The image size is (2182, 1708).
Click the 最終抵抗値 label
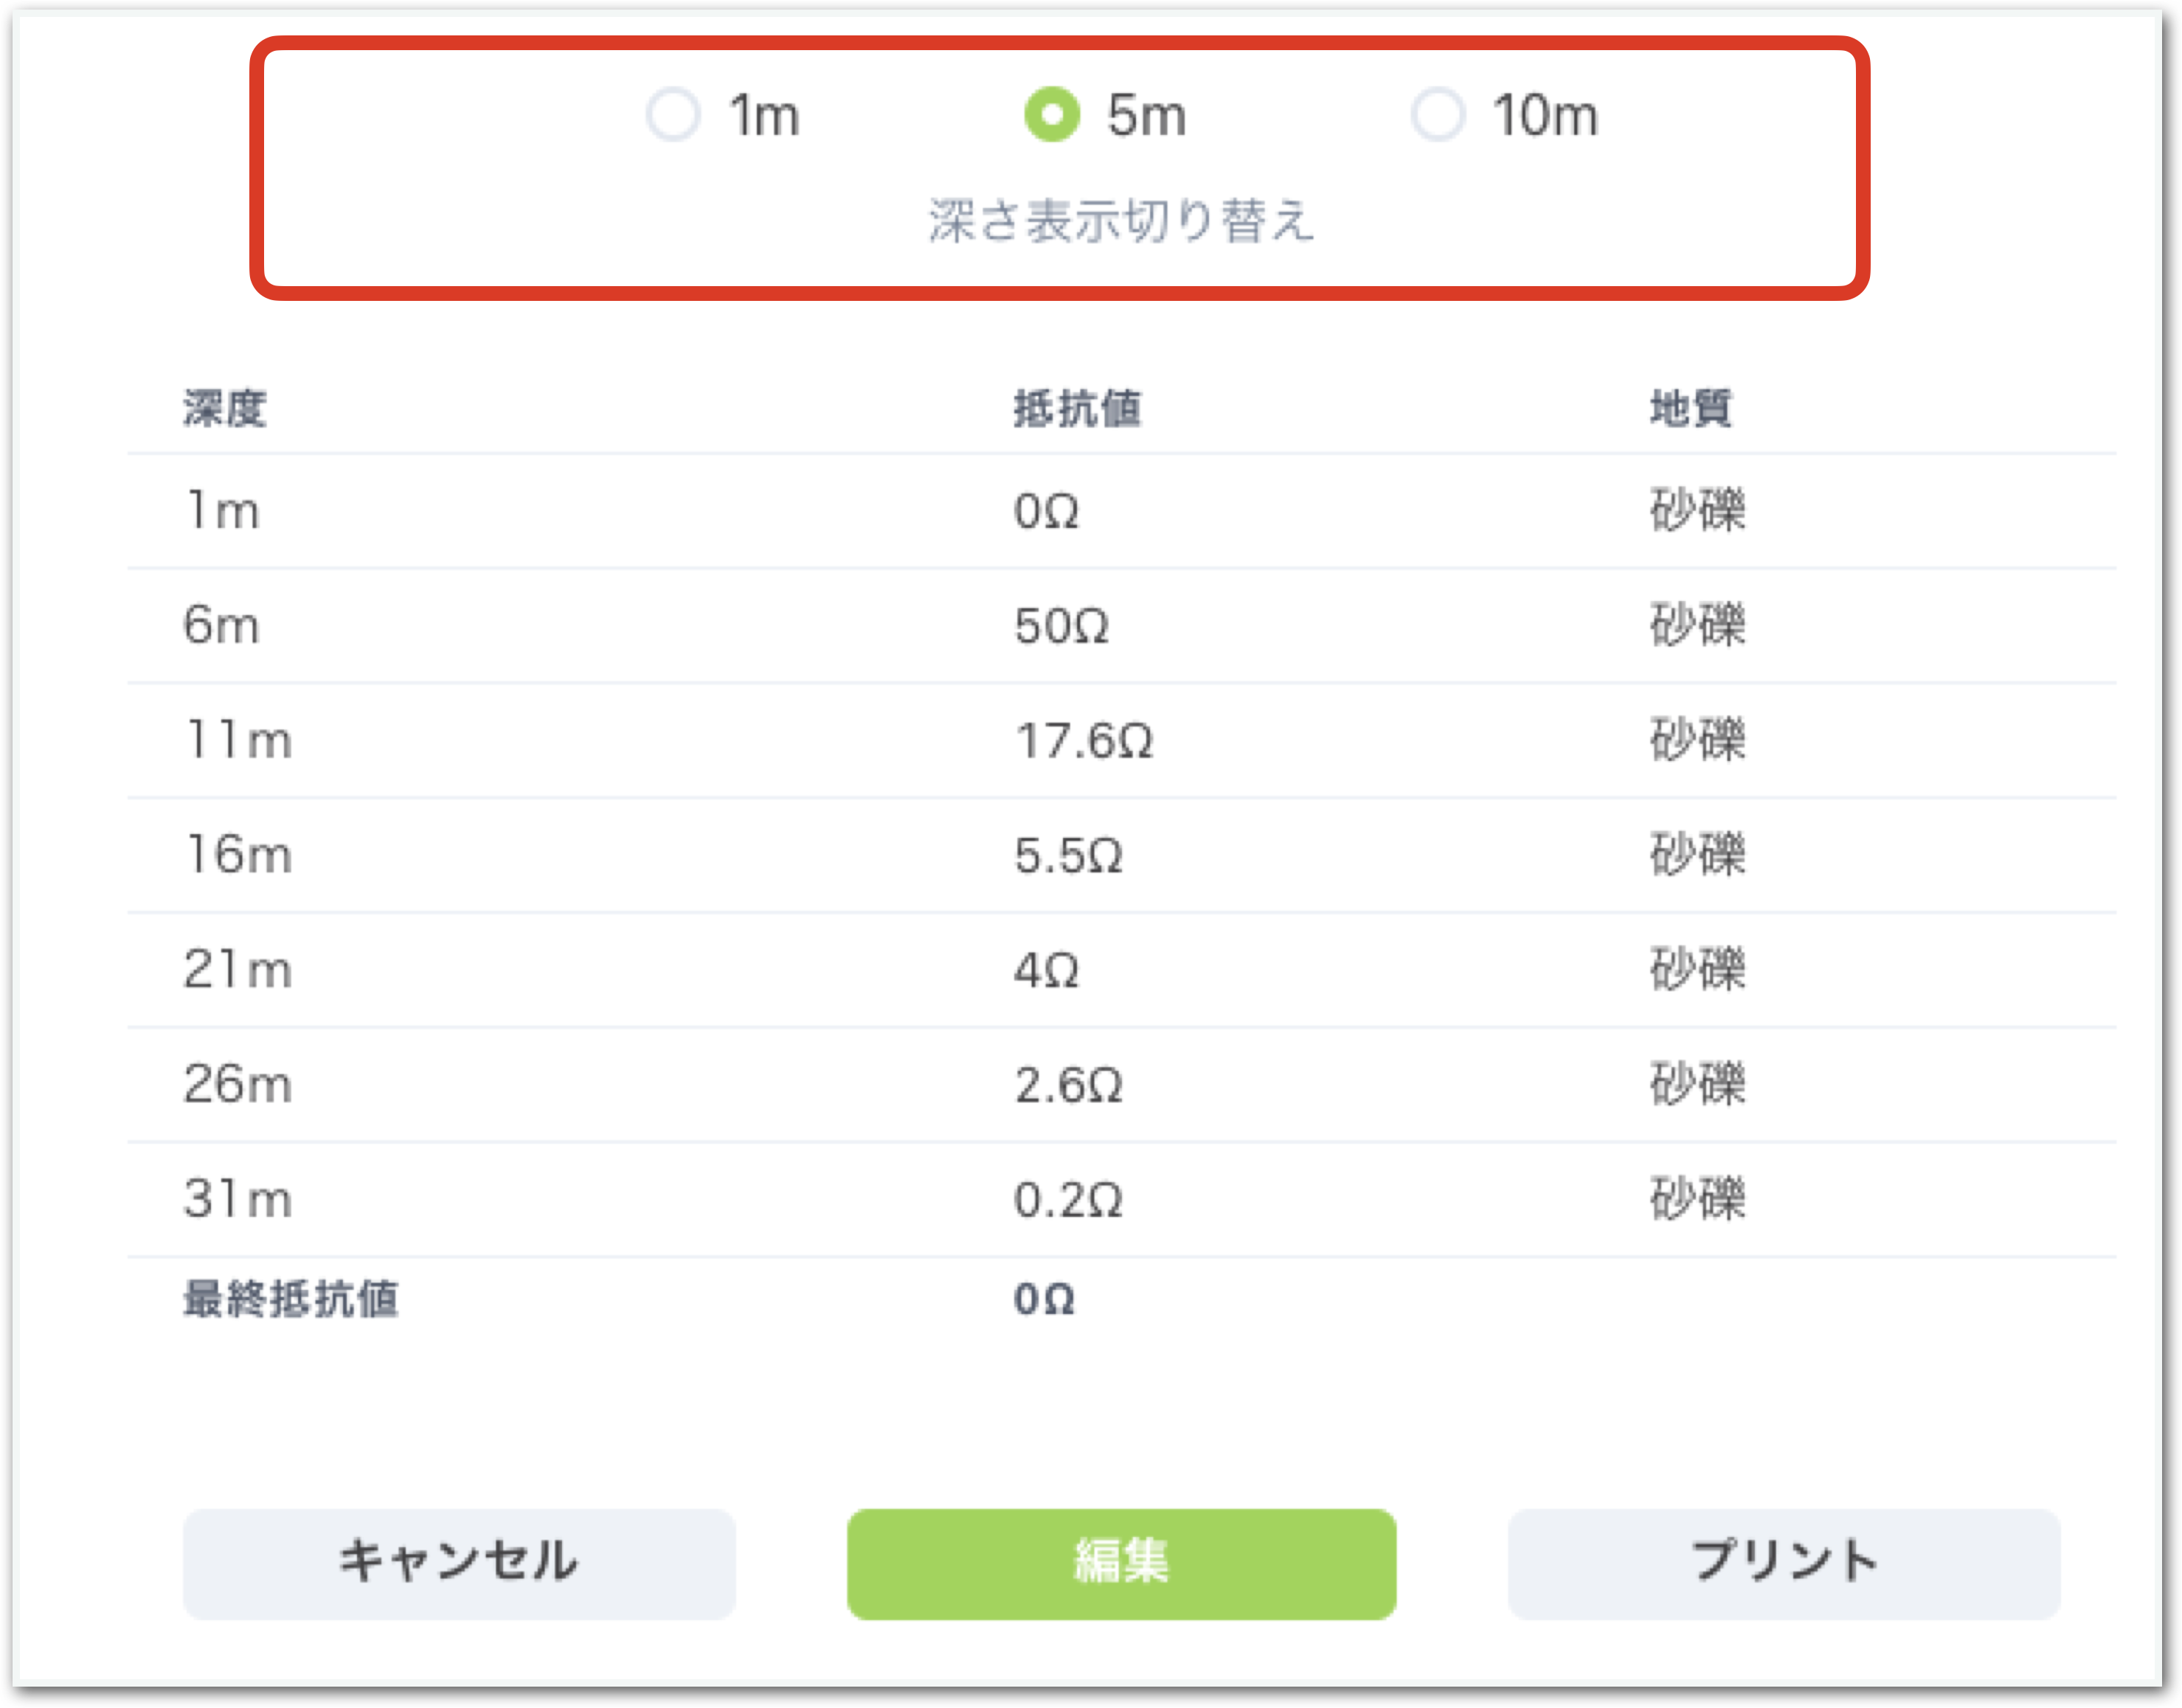pyautogui.click(x=291, y=1299)
